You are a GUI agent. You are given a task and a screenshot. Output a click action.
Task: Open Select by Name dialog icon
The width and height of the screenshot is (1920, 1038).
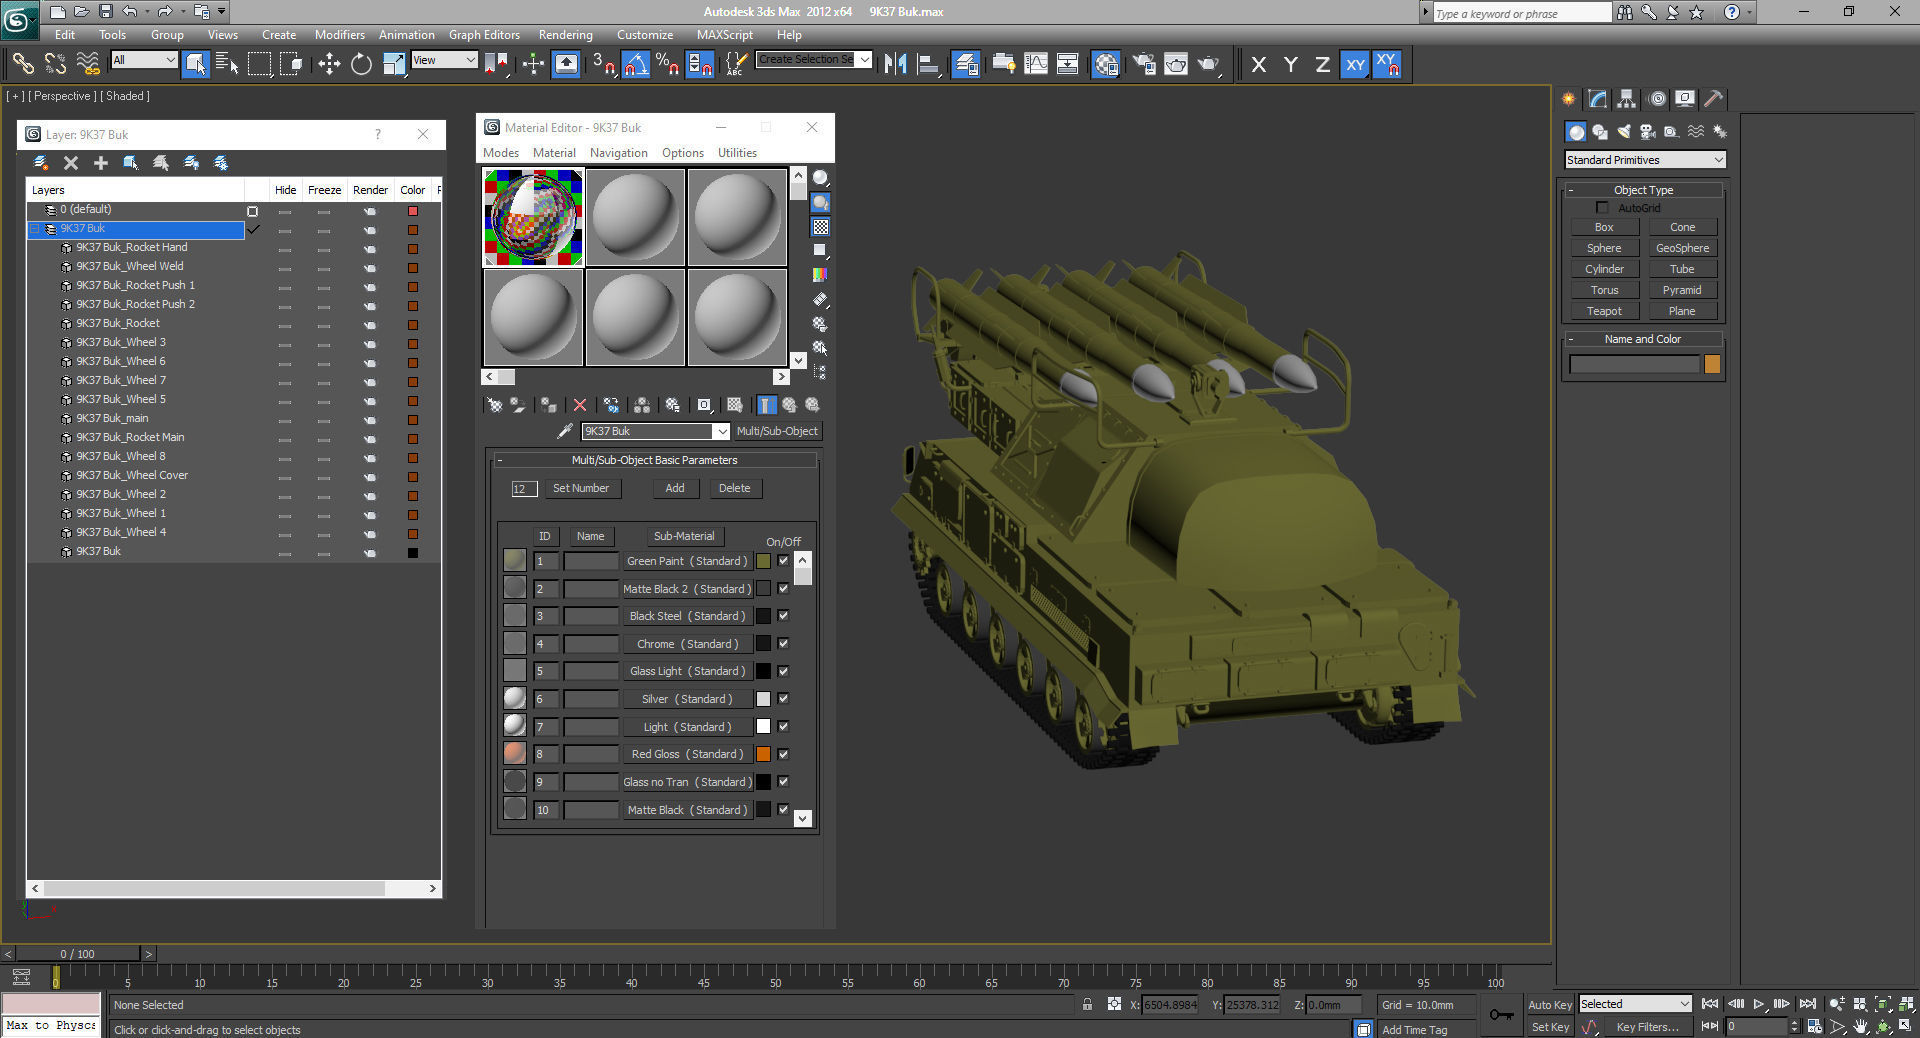(x=227, y=64)
